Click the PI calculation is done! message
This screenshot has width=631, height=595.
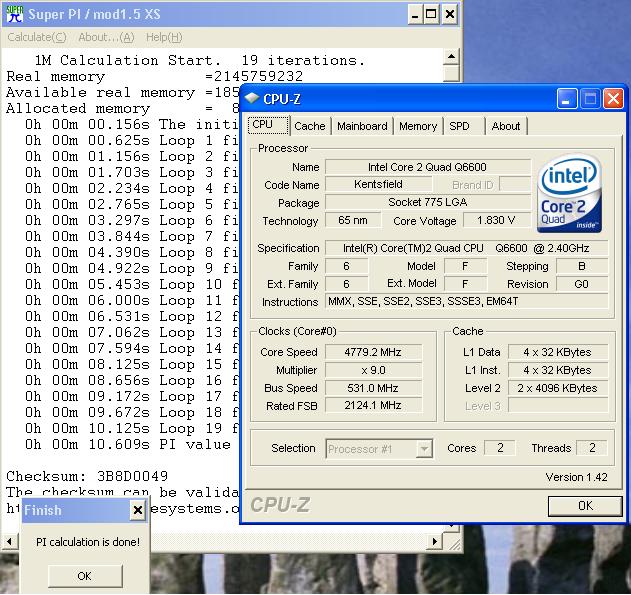(x=88, y=542)
